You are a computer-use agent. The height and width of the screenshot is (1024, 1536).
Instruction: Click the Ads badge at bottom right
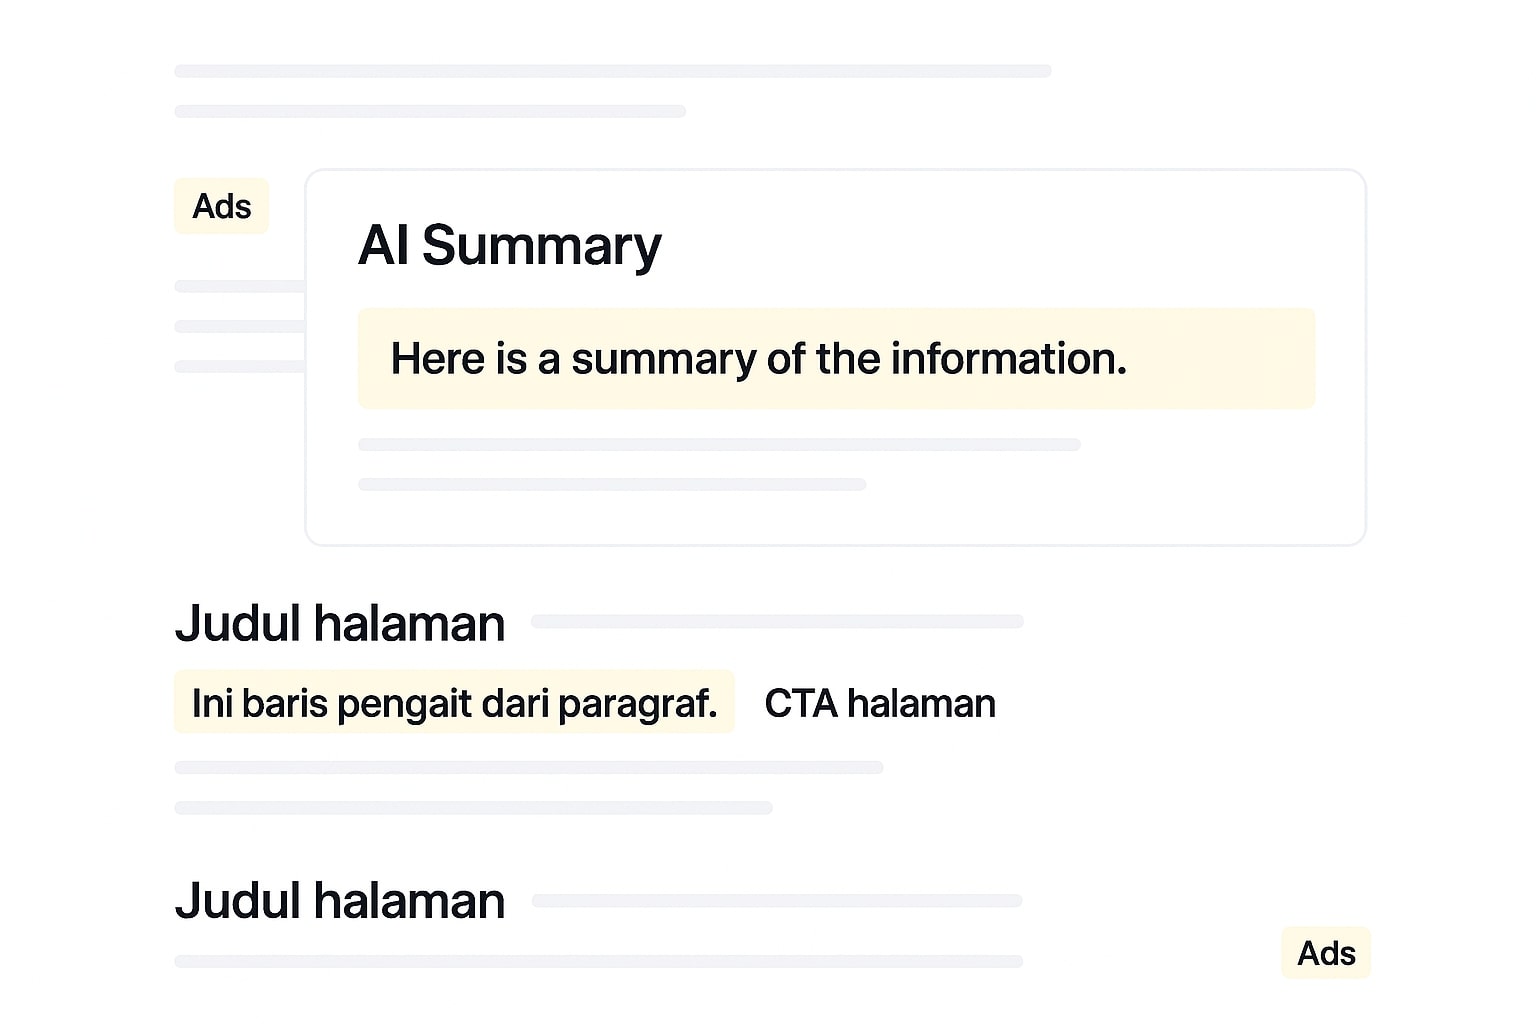(1325, 953)
